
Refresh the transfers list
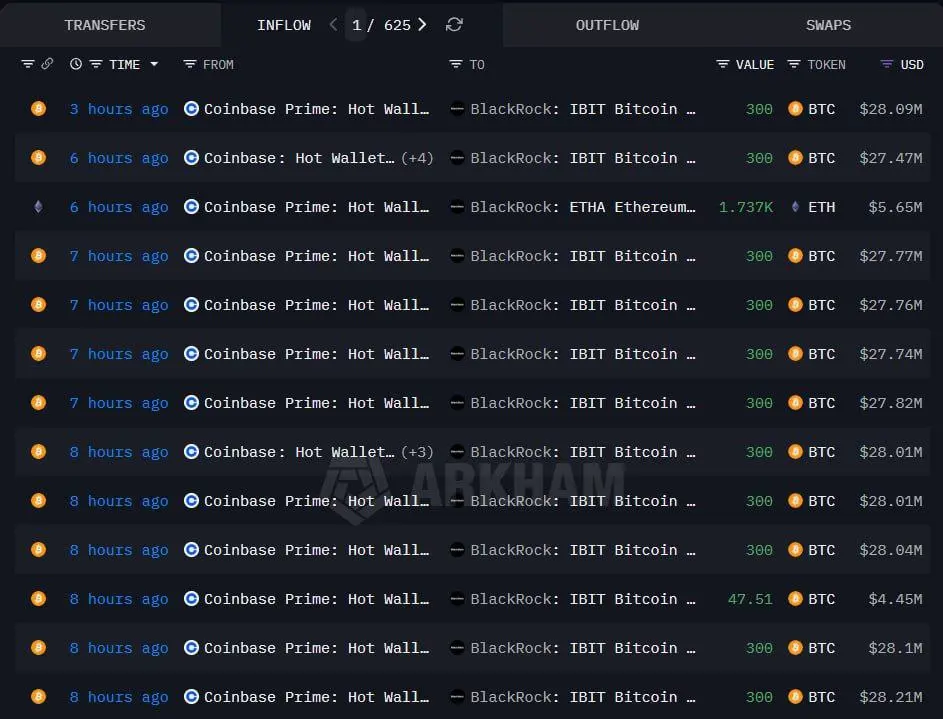point(454,25)
